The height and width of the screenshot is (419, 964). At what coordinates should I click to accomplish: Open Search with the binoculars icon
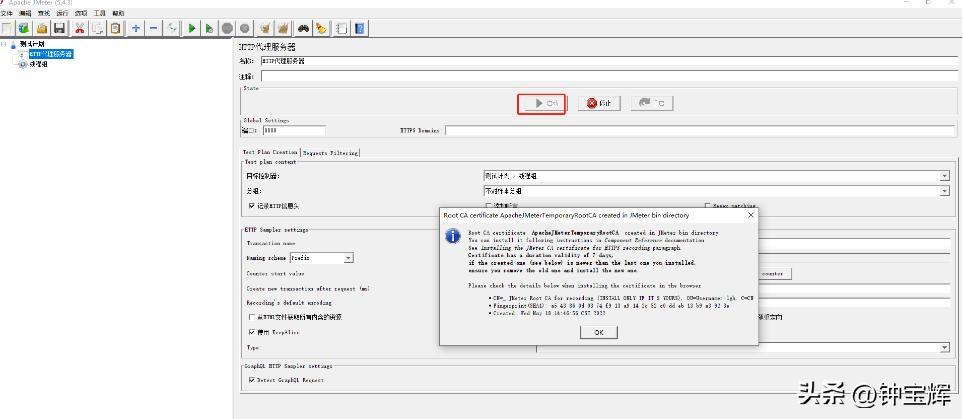(x=303, y=28)
